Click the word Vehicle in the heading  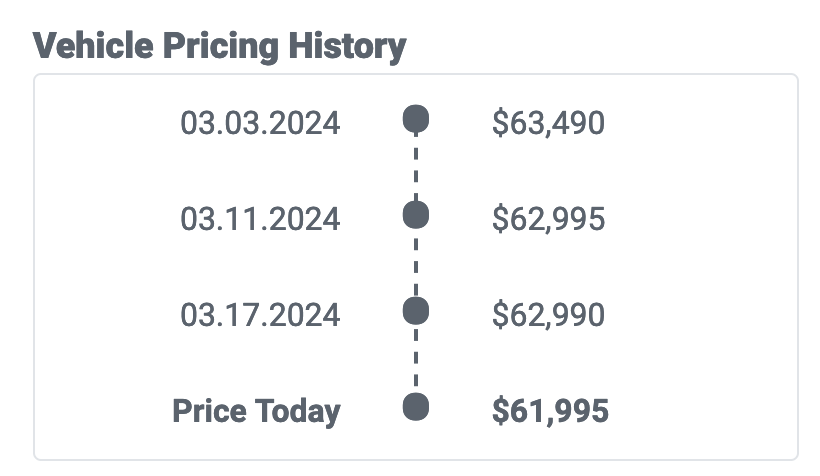pyautogui.click(x=93, y=46)
